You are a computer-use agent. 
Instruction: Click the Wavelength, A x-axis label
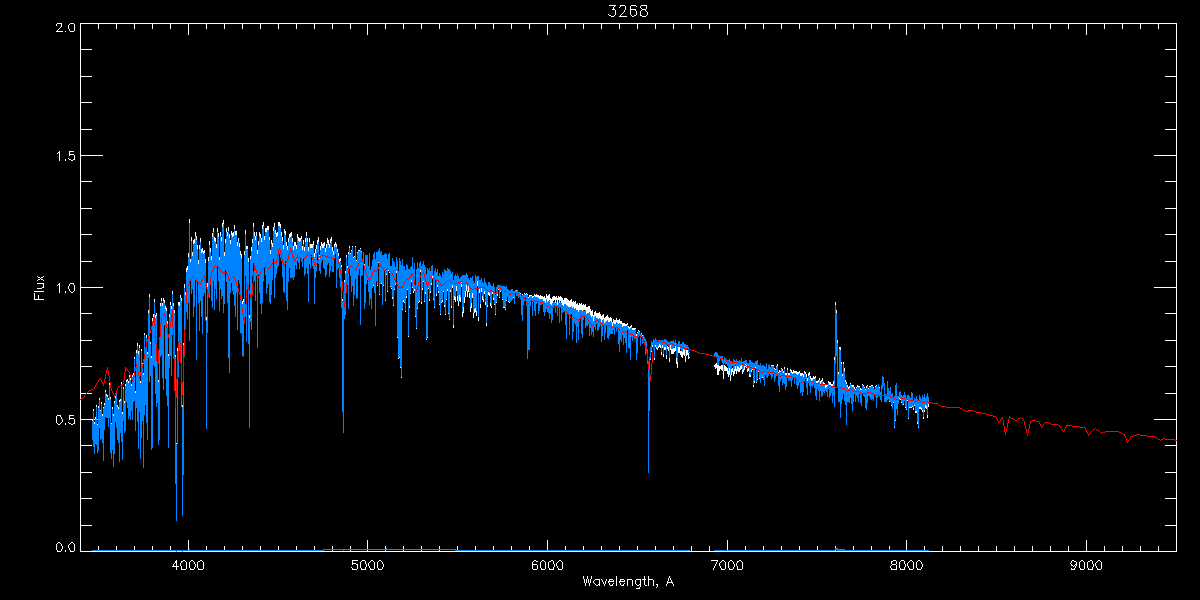coord(628,582)
